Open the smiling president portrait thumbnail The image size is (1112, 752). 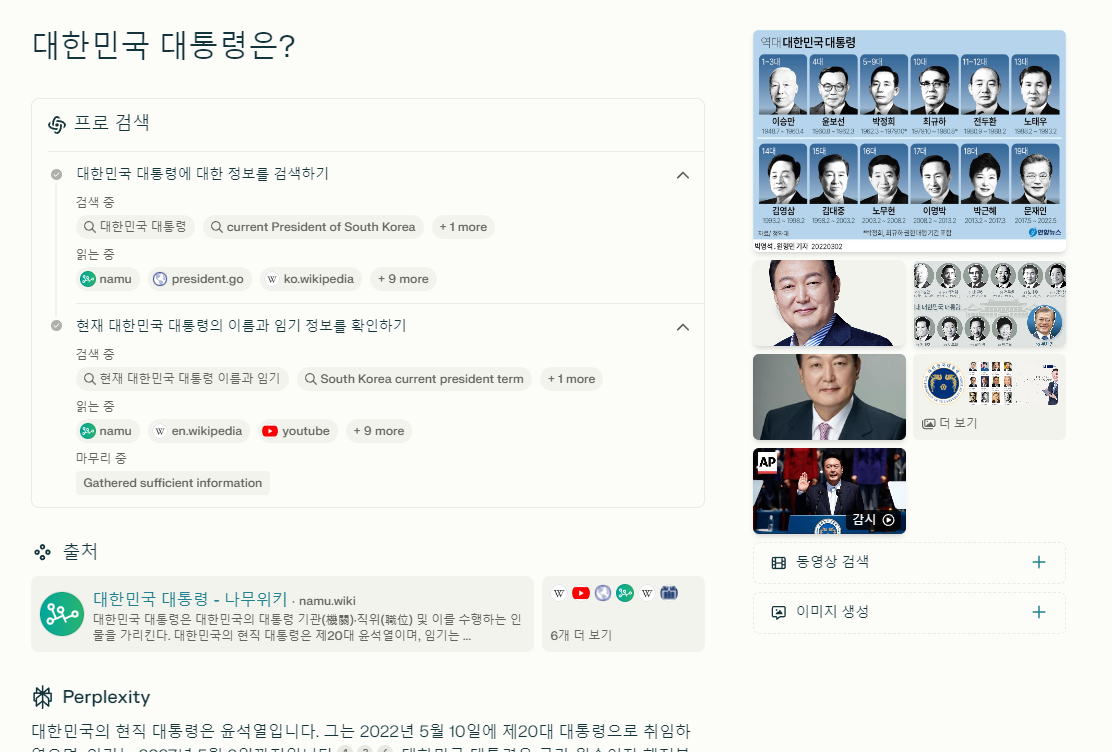829,303
